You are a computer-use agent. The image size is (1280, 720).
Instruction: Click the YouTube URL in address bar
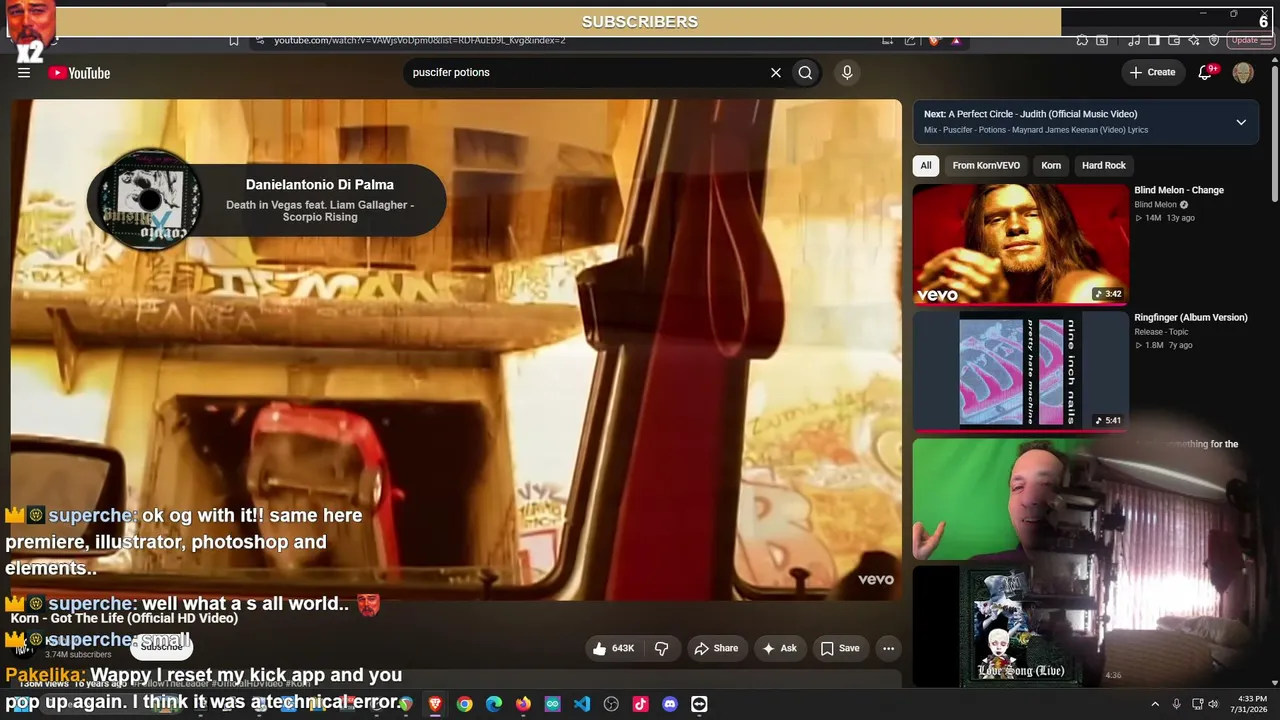[x=420, y=40]
